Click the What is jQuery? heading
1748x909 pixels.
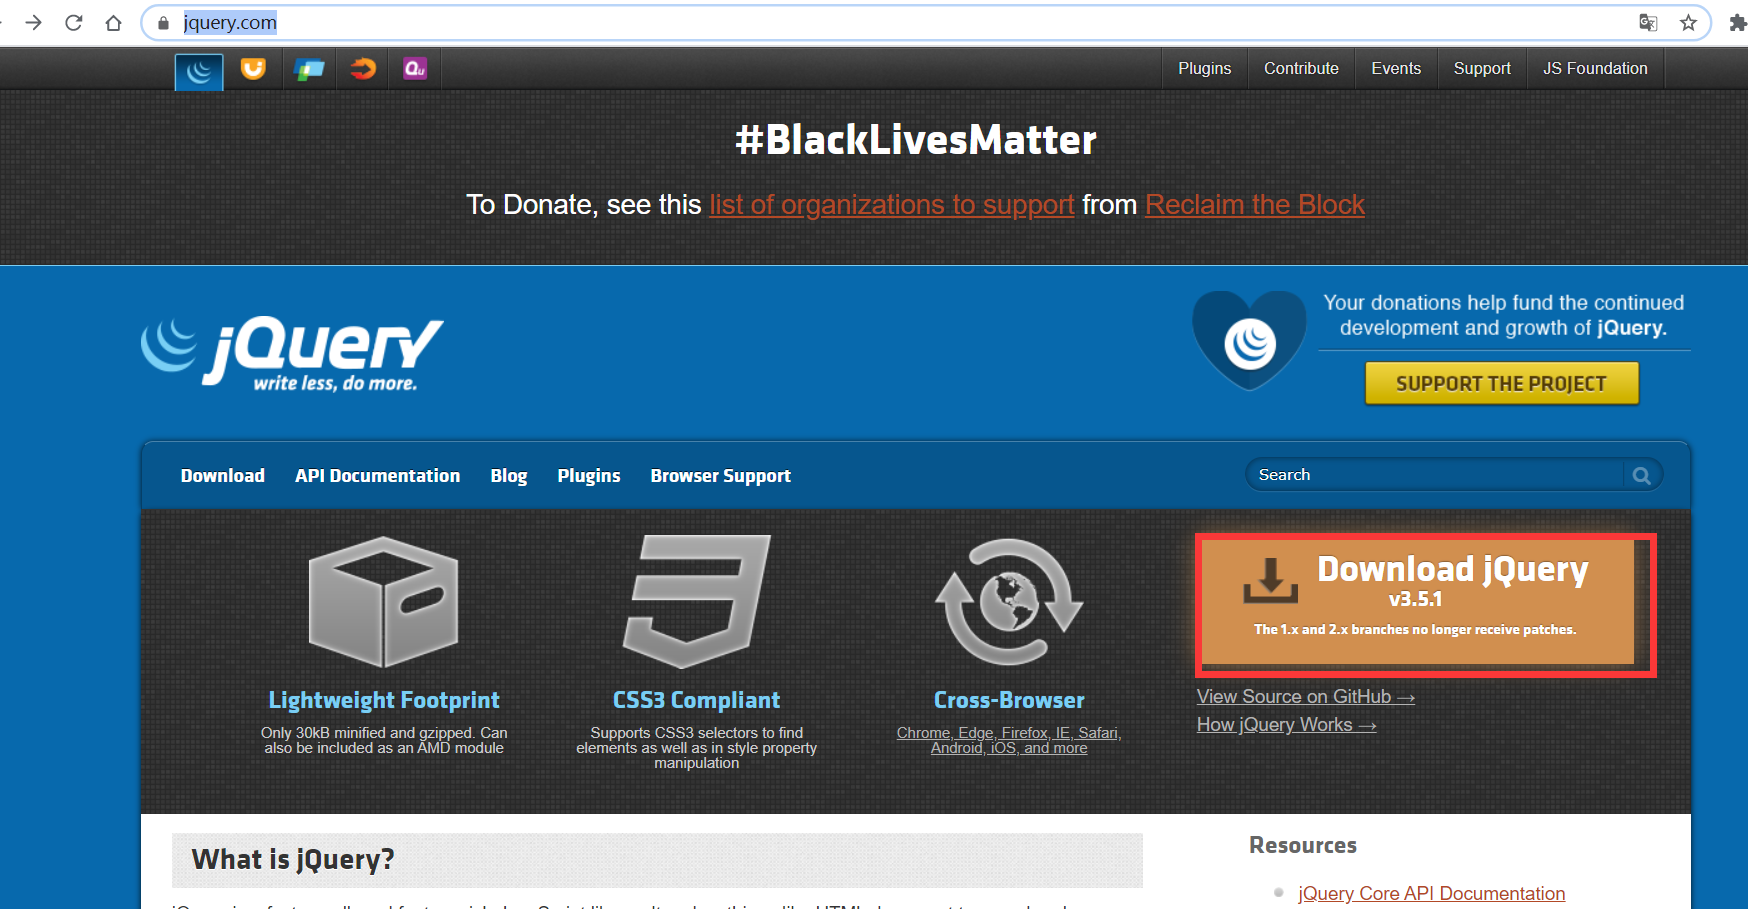(x=293, y=860)
